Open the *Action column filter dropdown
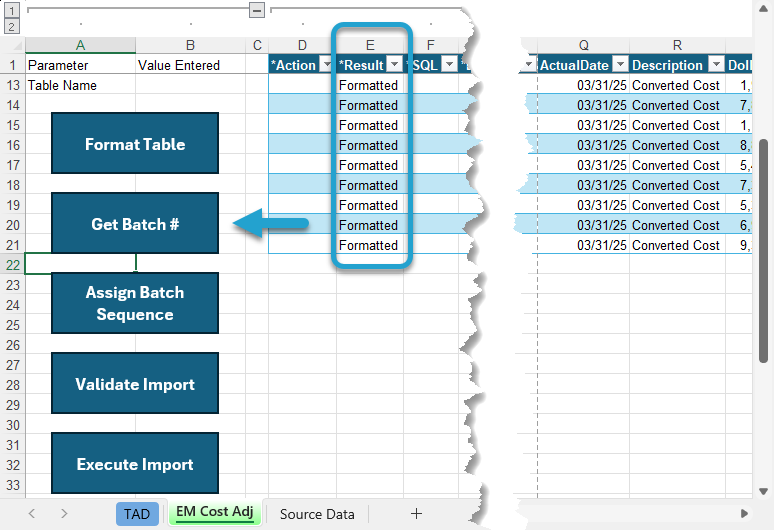The height and width of the screenshot is (530, 774). coord(326,64)
